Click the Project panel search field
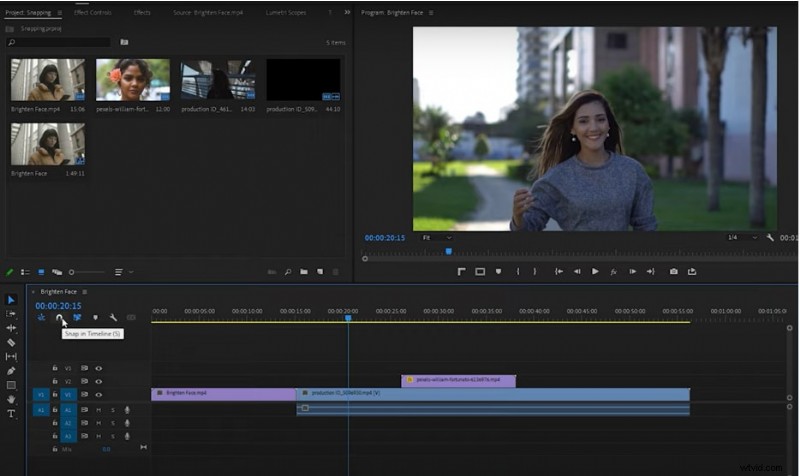This screenshot has height=476, width=800. pos(59,42)
